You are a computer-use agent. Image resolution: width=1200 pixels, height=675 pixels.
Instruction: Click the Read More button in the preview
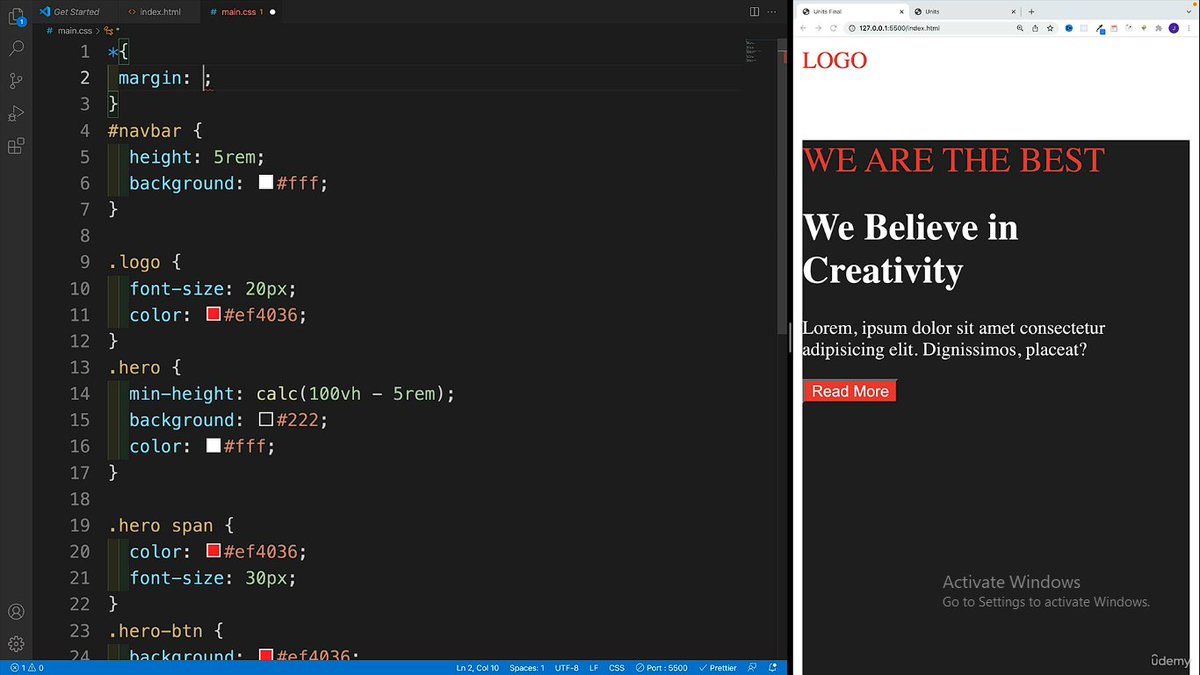pyautogui.click(x=849, y=391)
